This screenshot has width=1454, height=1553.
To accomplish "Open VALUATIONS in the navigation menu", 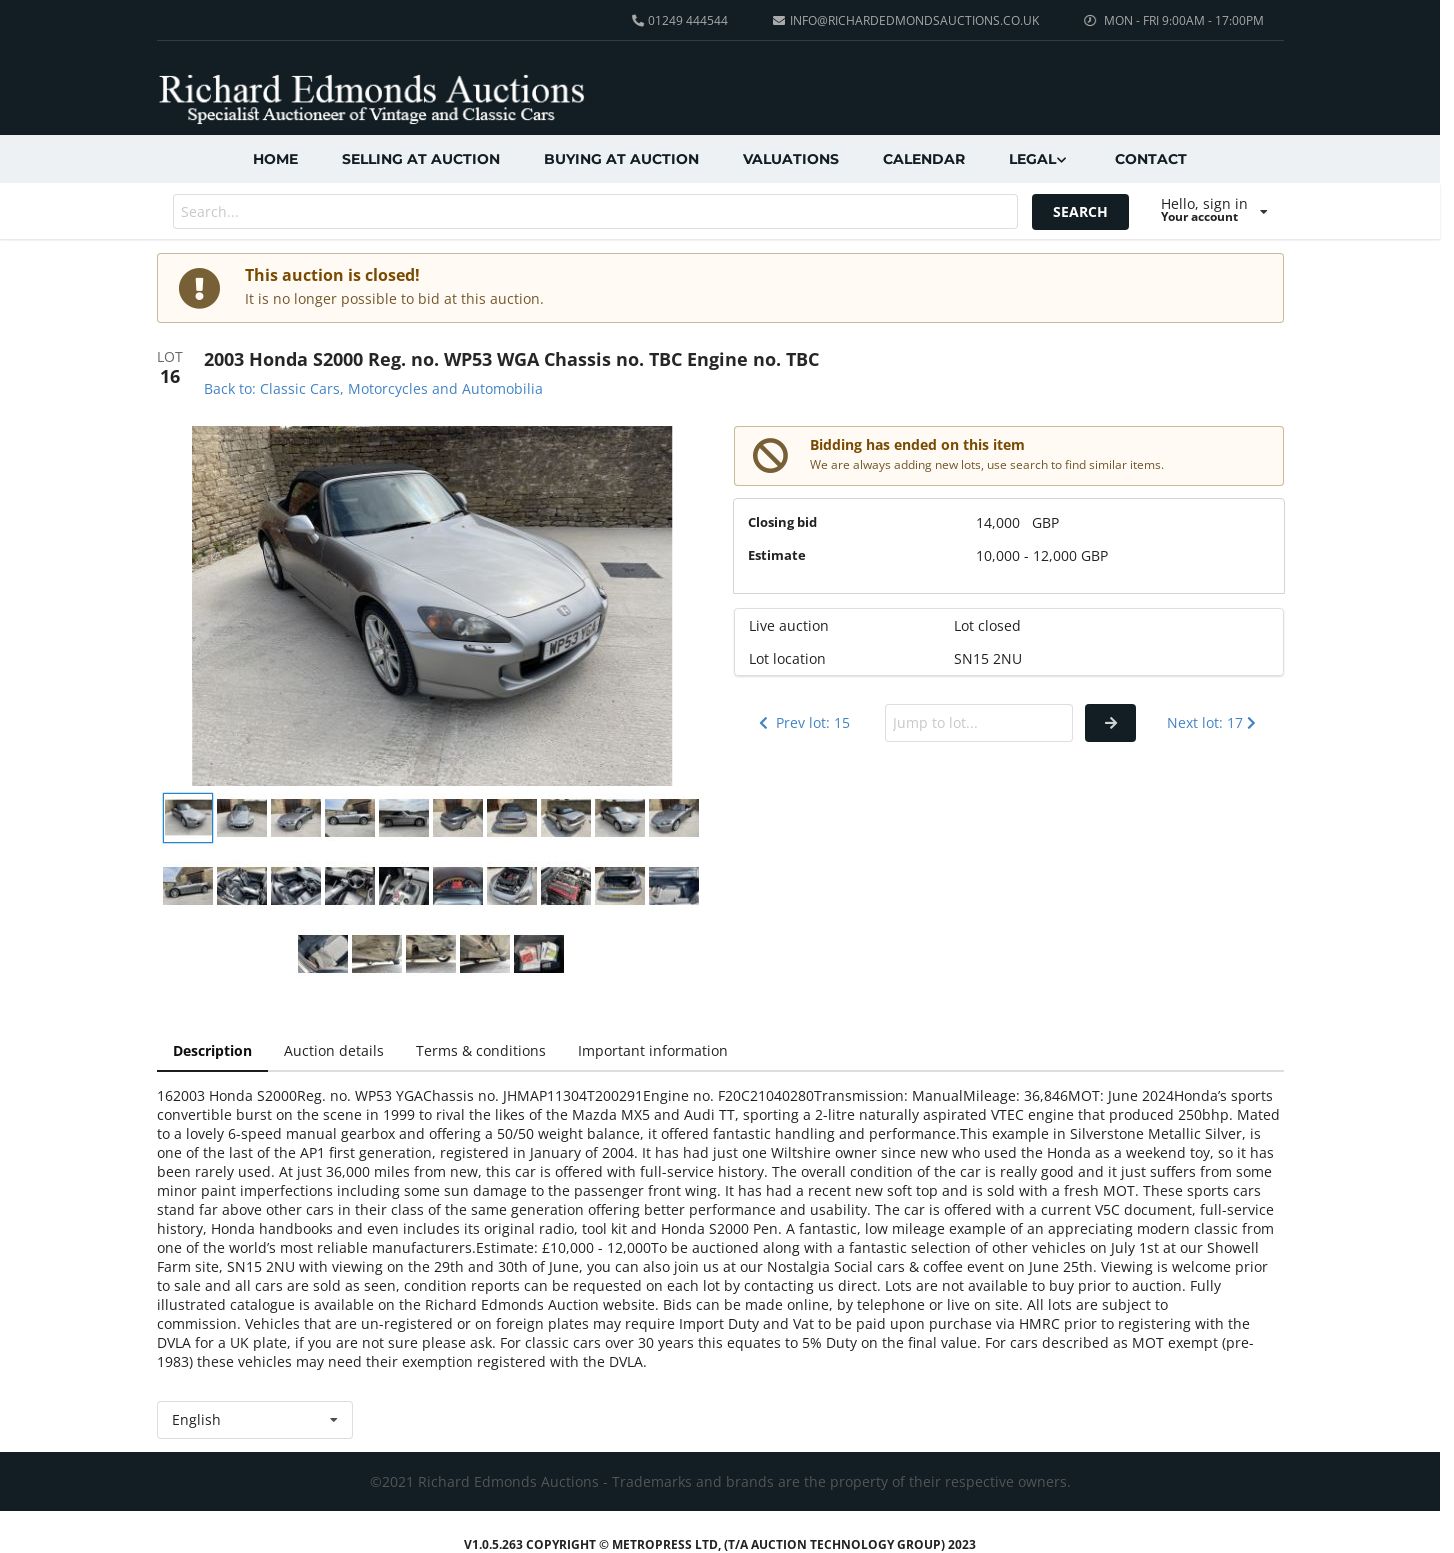I will 791,159.
